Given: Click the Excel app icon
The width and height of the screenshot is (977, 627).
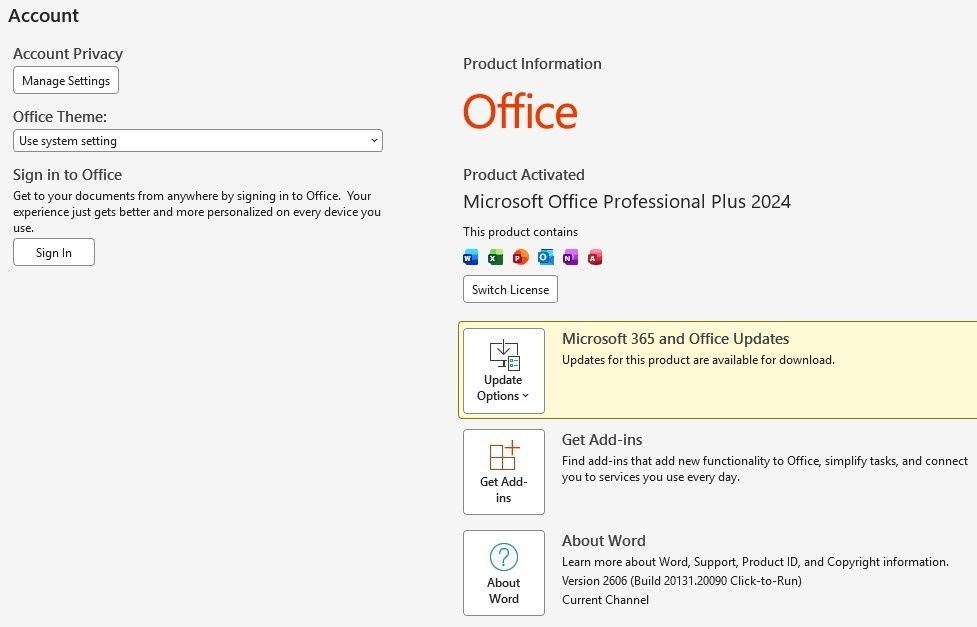Looking at the screenshot, I should tap(495, 257).
